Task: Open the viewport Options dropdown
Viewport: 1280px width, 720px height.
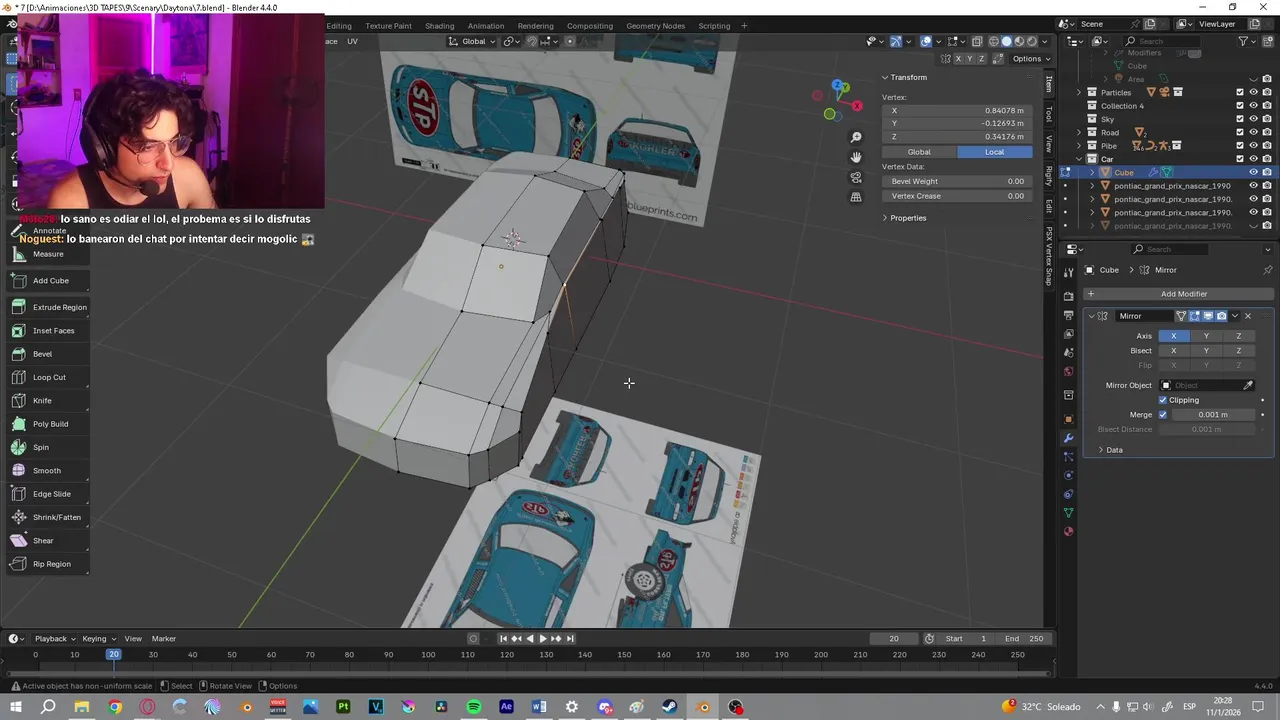Action: click(1030, 59)
